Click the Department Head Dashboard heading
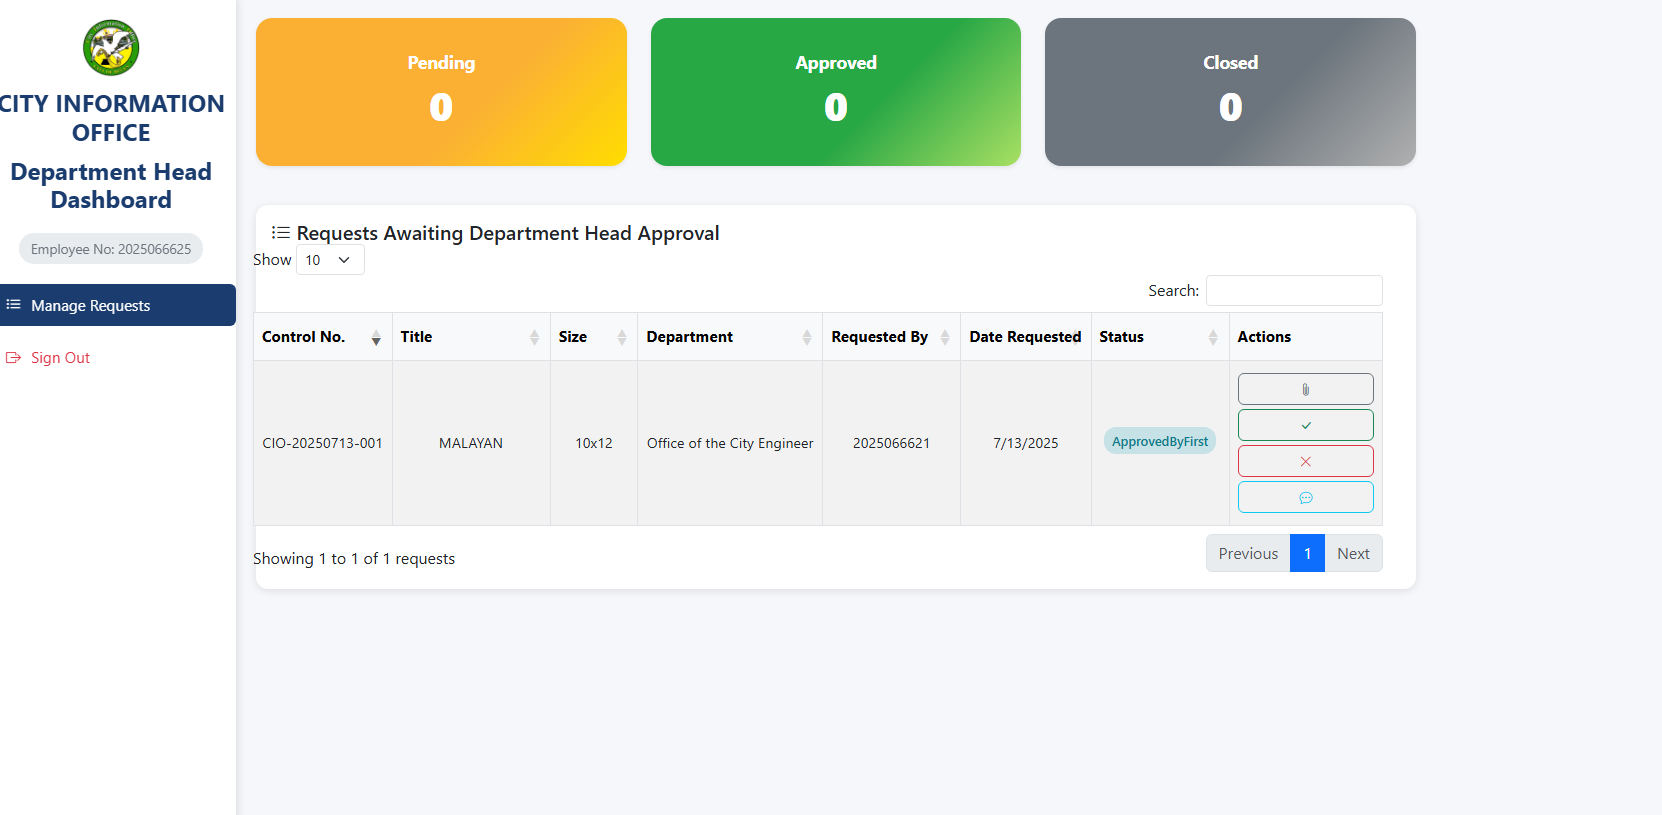 (111, 186)
